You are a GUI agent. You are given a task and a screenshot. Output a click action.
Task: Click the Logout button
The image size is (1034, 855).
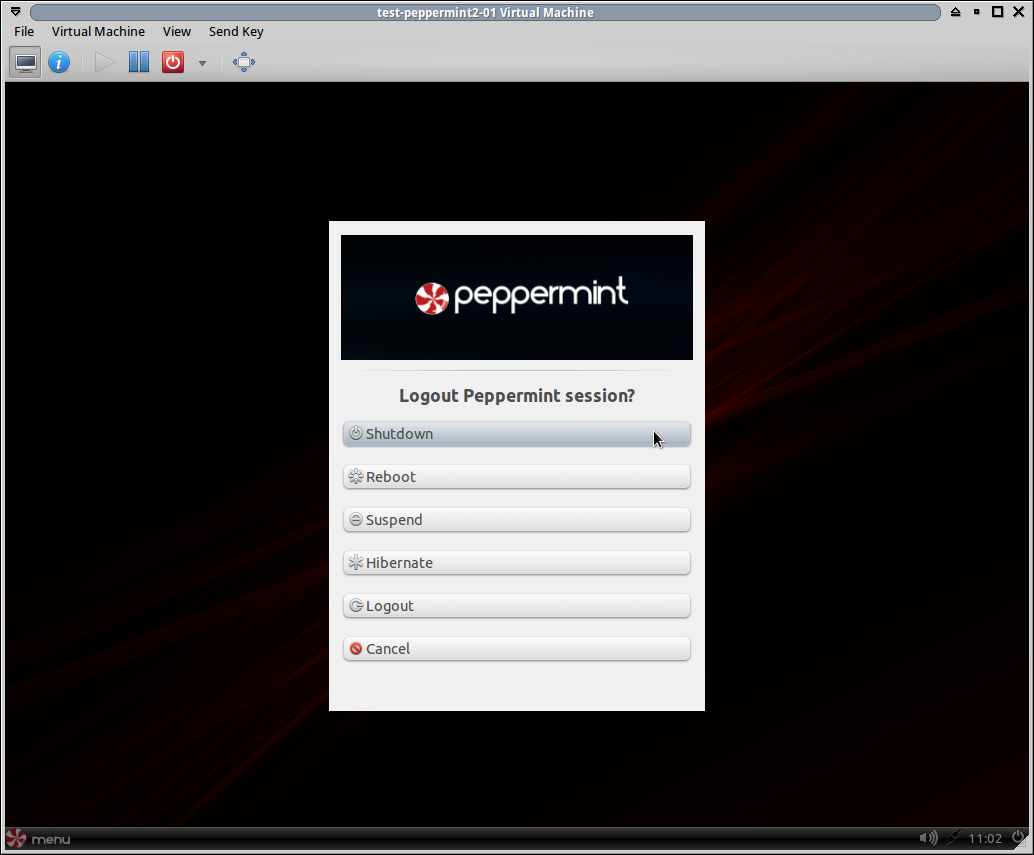(x=517, y=606)
